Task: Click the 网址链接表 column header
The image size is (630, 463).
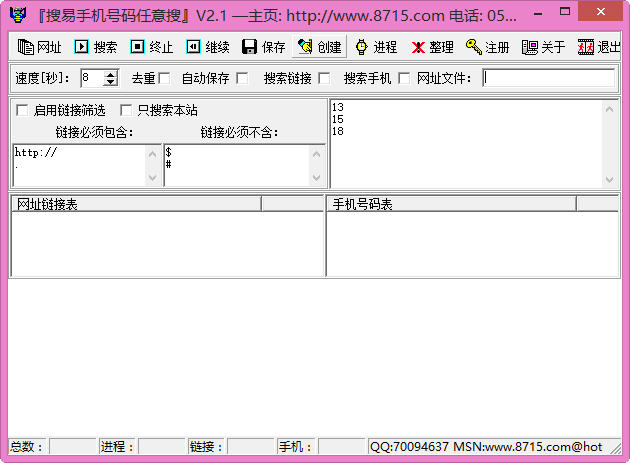Action: tap(137, 204)
